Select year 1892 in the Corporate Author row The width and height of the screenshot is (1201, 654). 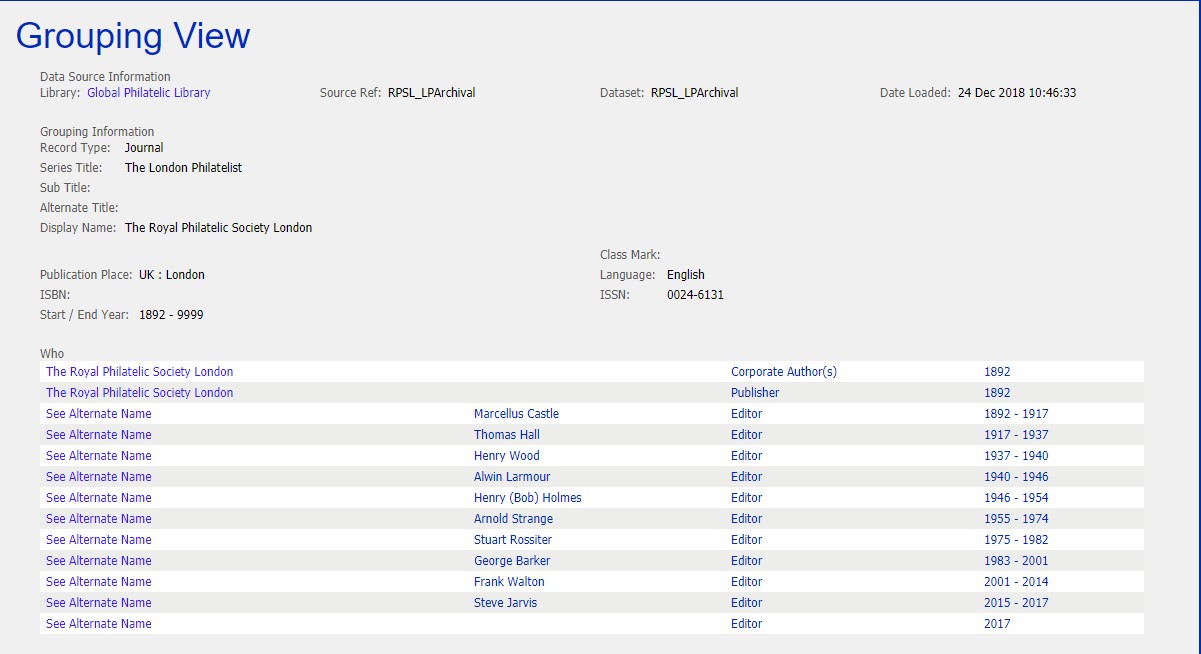click(997, 372)
